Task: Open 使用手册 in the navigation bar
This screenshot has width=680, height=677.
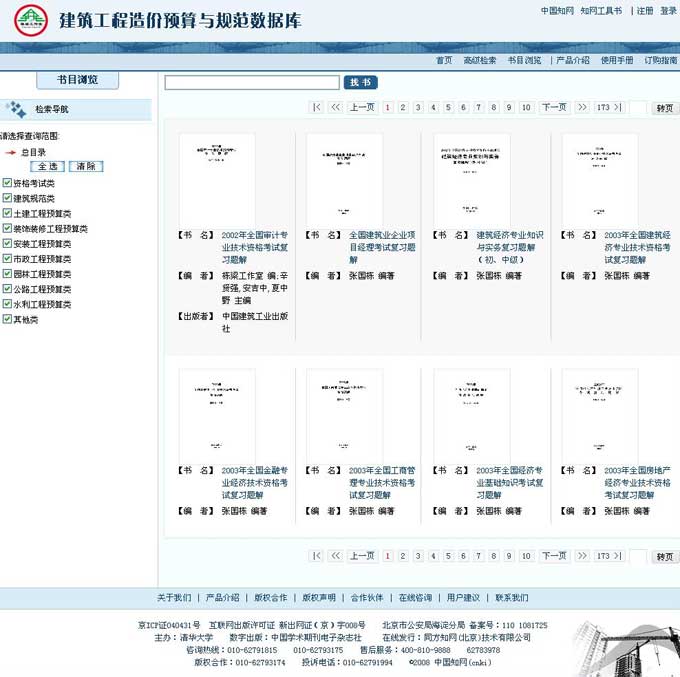Action: [616, 61]
